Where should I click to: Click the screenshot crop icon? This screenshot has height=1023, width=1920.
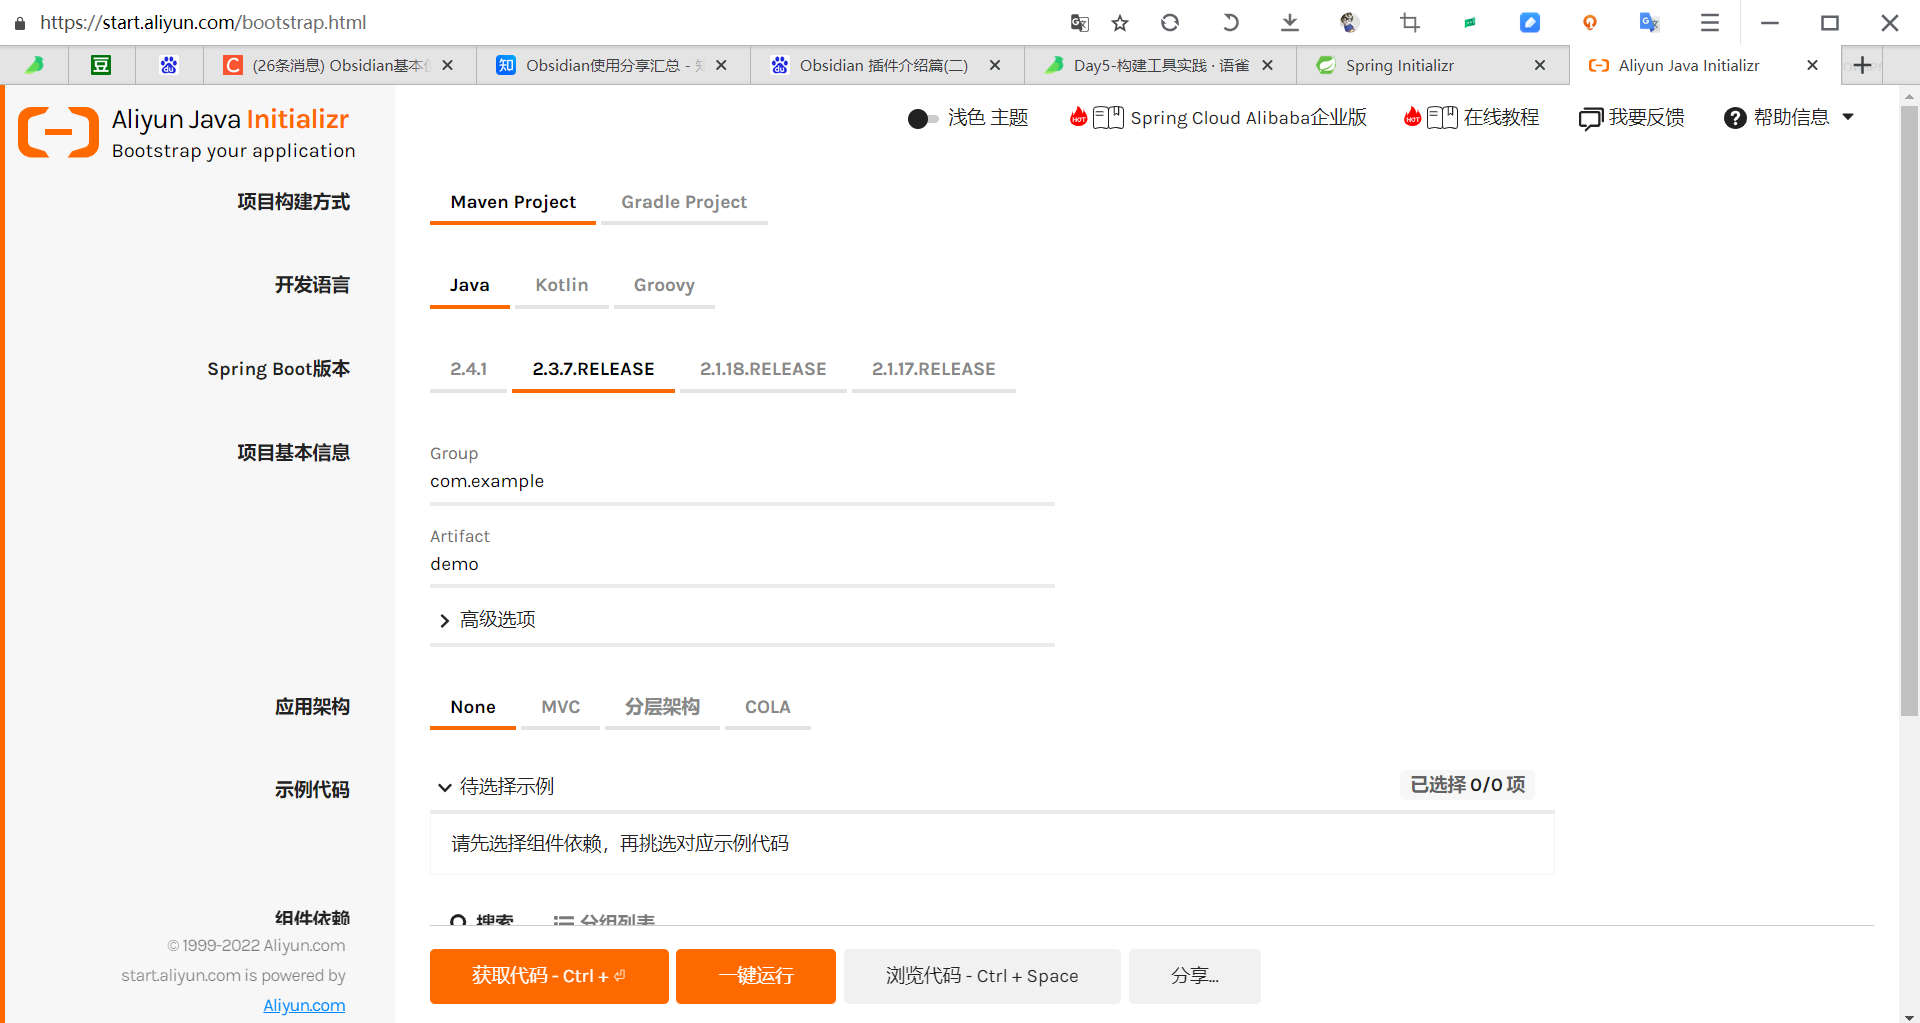(x=1410, y=22)
